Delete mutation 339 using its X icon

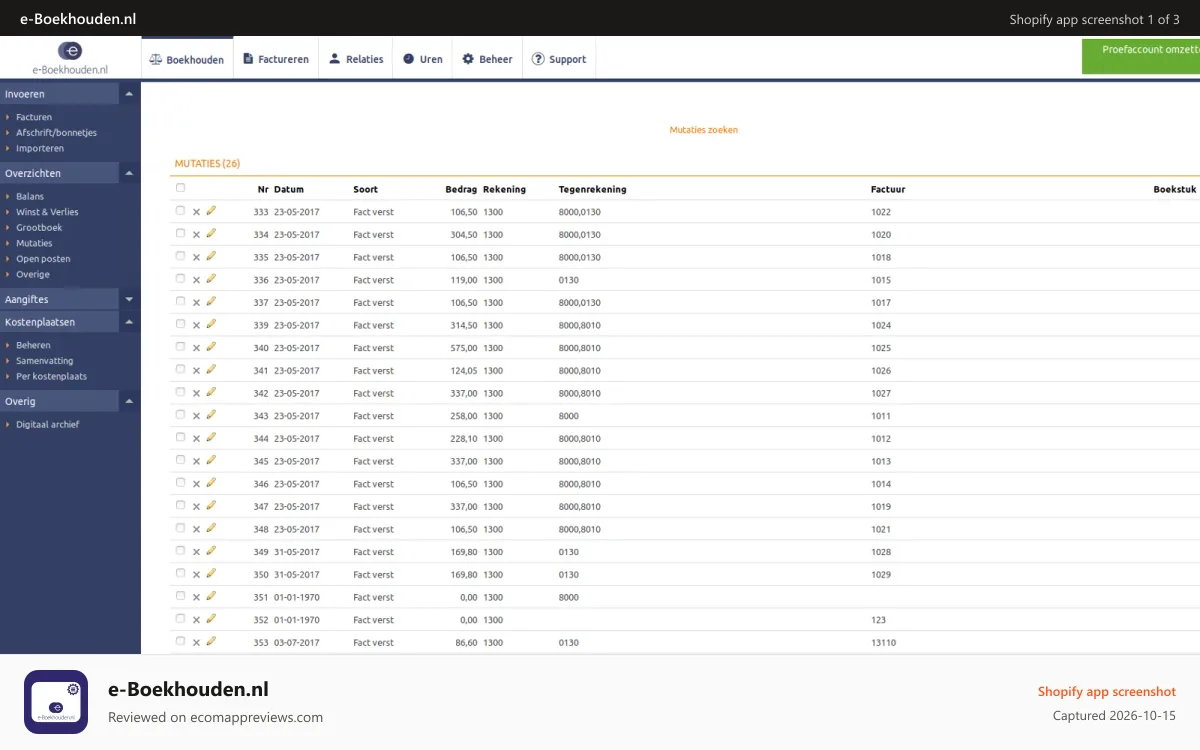pos(196,326)
